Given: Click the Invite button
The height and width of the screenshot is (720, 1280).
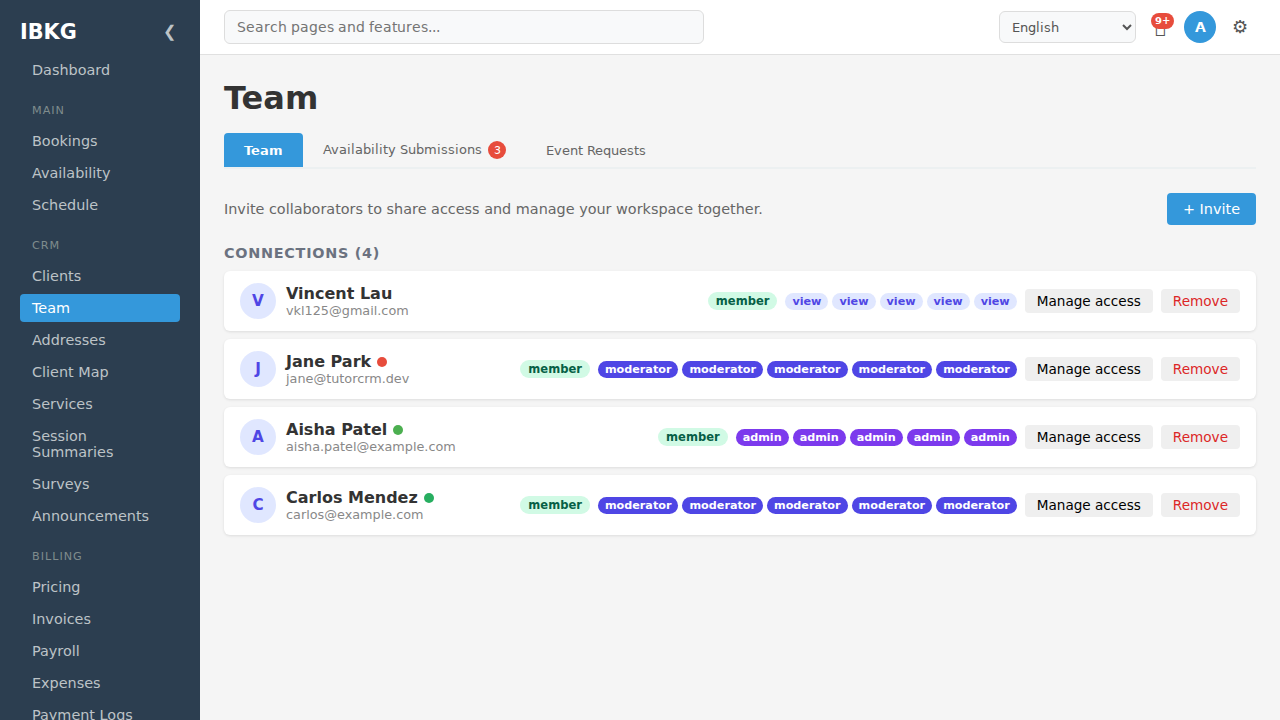Looking at the screenshot, I should coord(1211,209).
